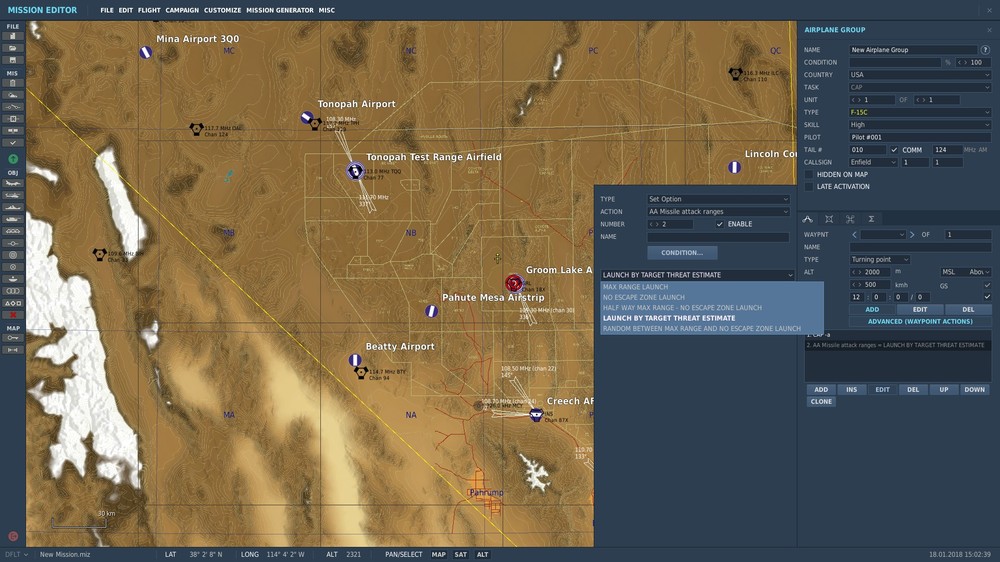
Task: Open the waypoint TYPE Turning point dropdown
Action: point(879,260)
